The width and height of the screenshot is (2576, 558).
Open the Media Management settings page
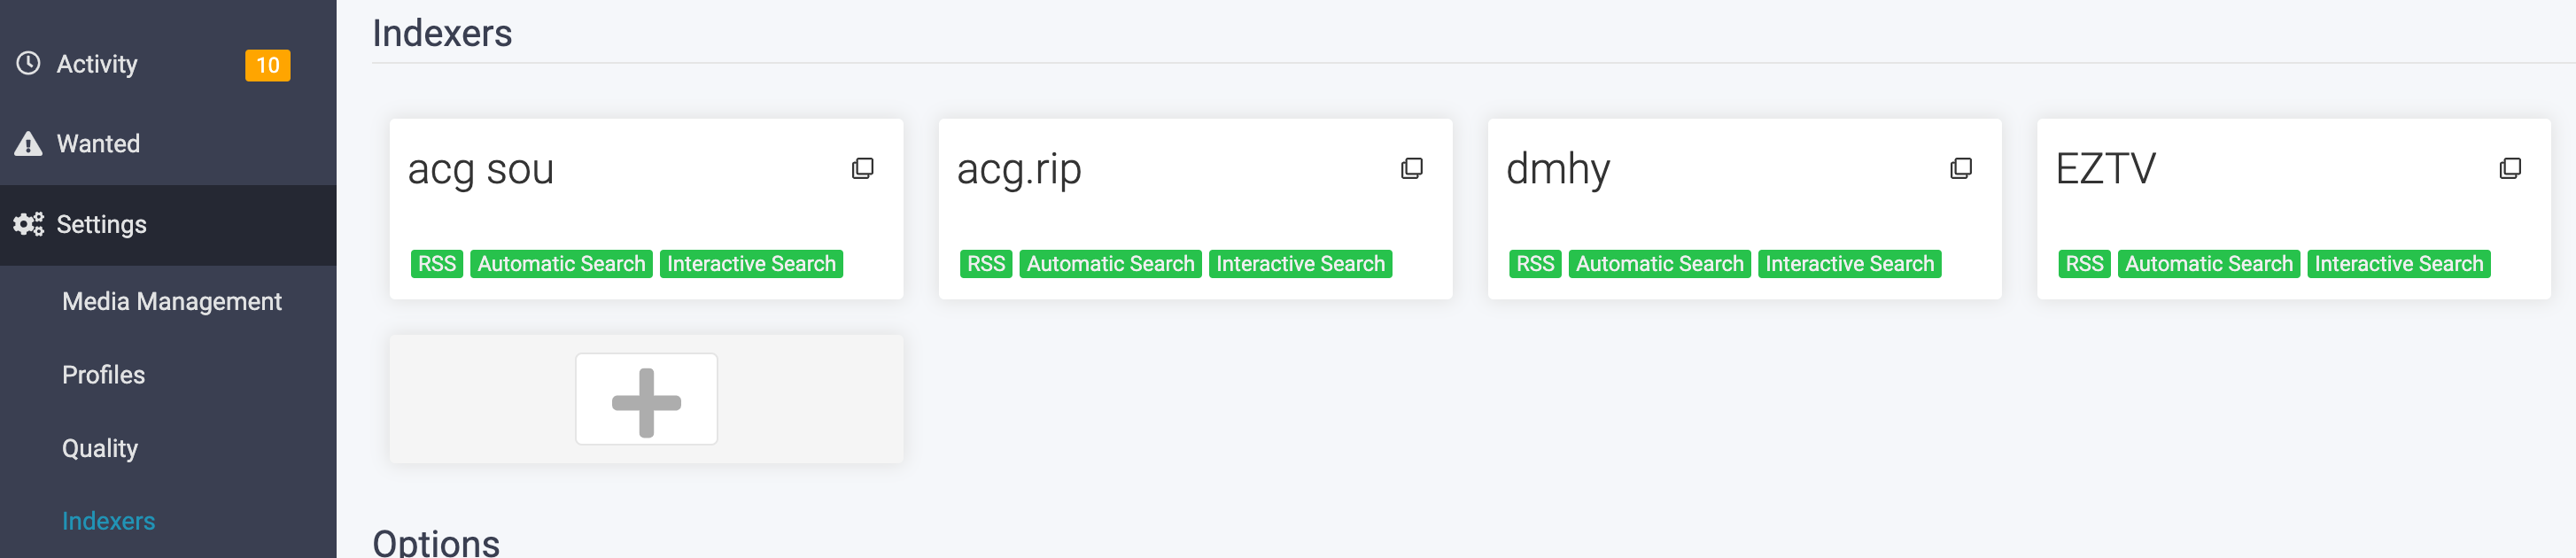click(172, 301)
